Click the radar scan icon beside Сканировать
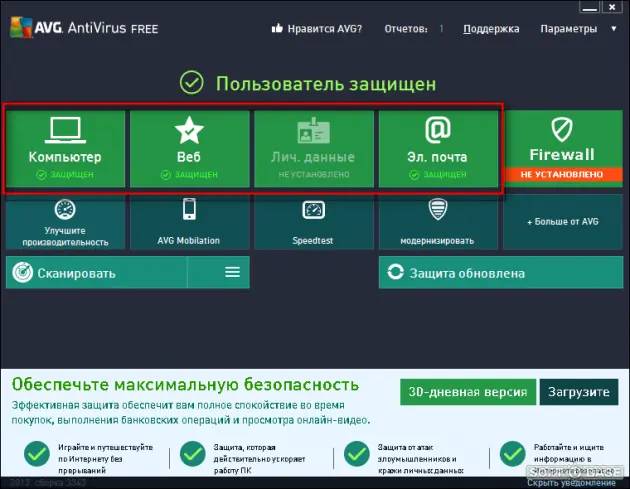This screenshot has height=489, width=630. tap(22, 272)
